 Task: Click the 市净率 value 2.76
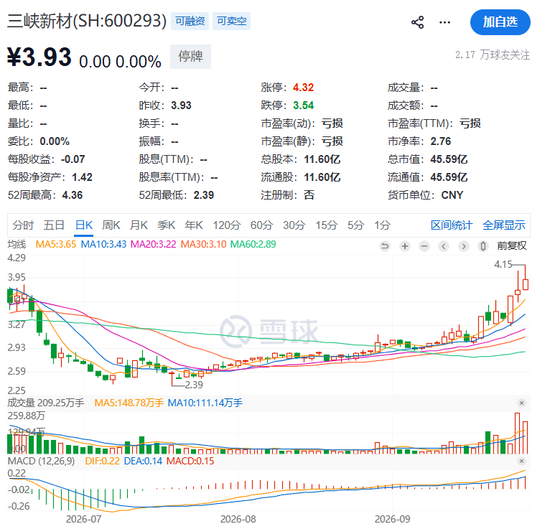[x=441, y=141]
